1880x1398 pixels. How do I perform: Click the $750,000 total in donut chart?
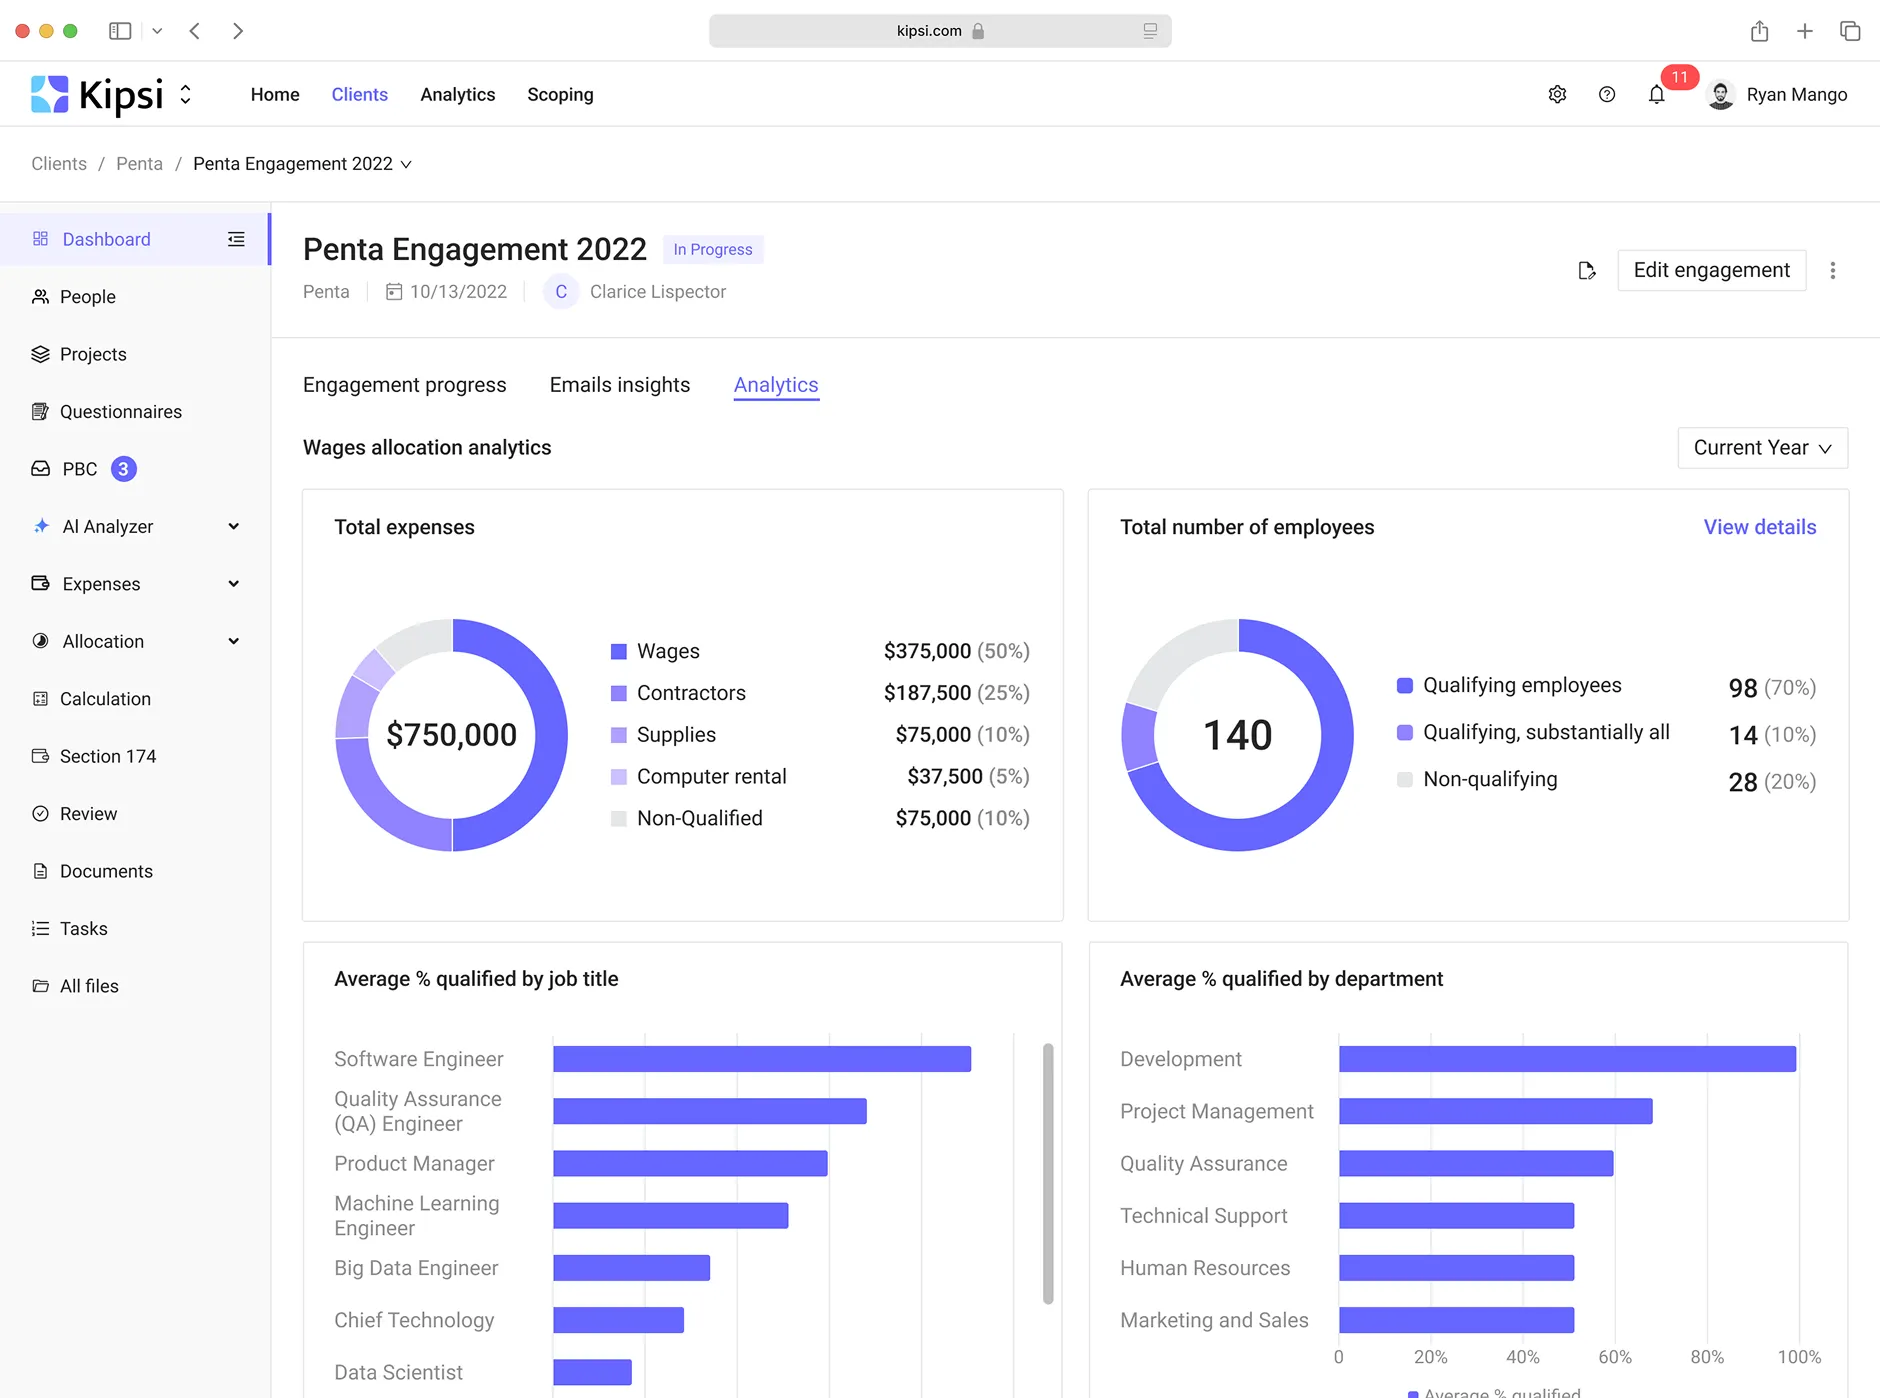(x=452, y=735)
